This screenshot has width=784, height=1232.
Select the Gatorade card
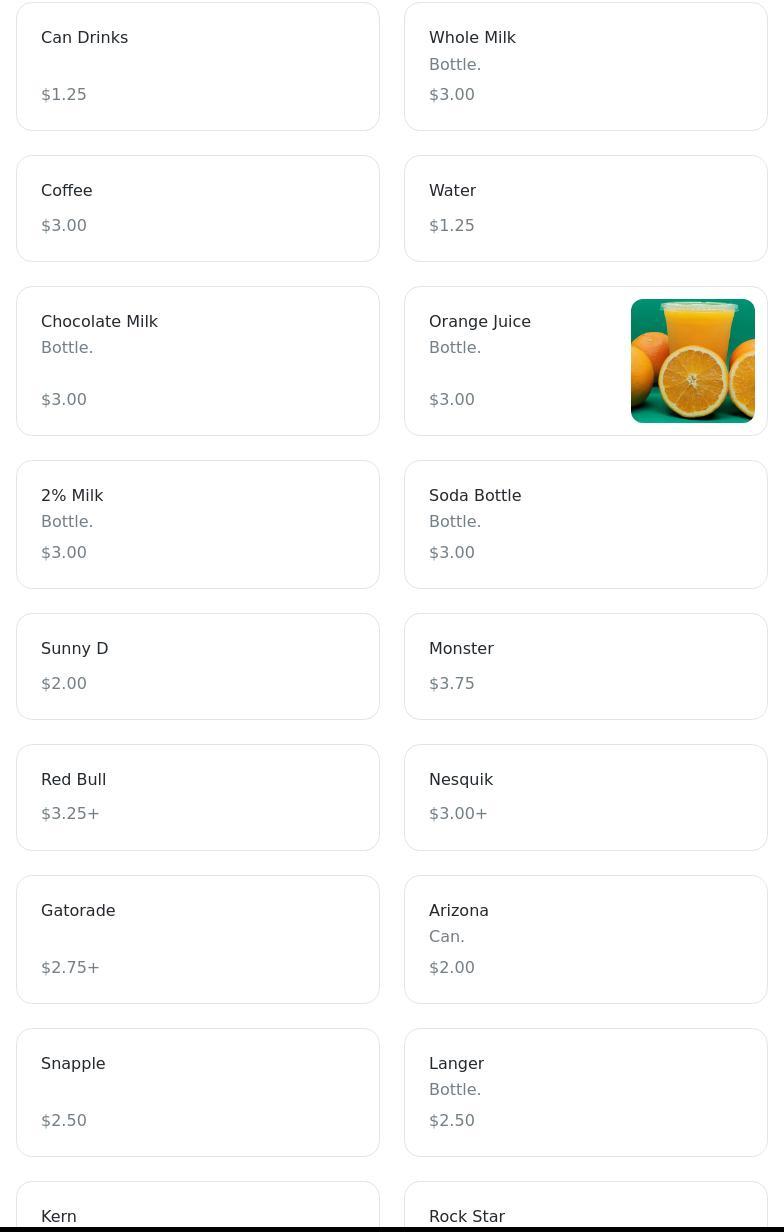coord(197,939)
